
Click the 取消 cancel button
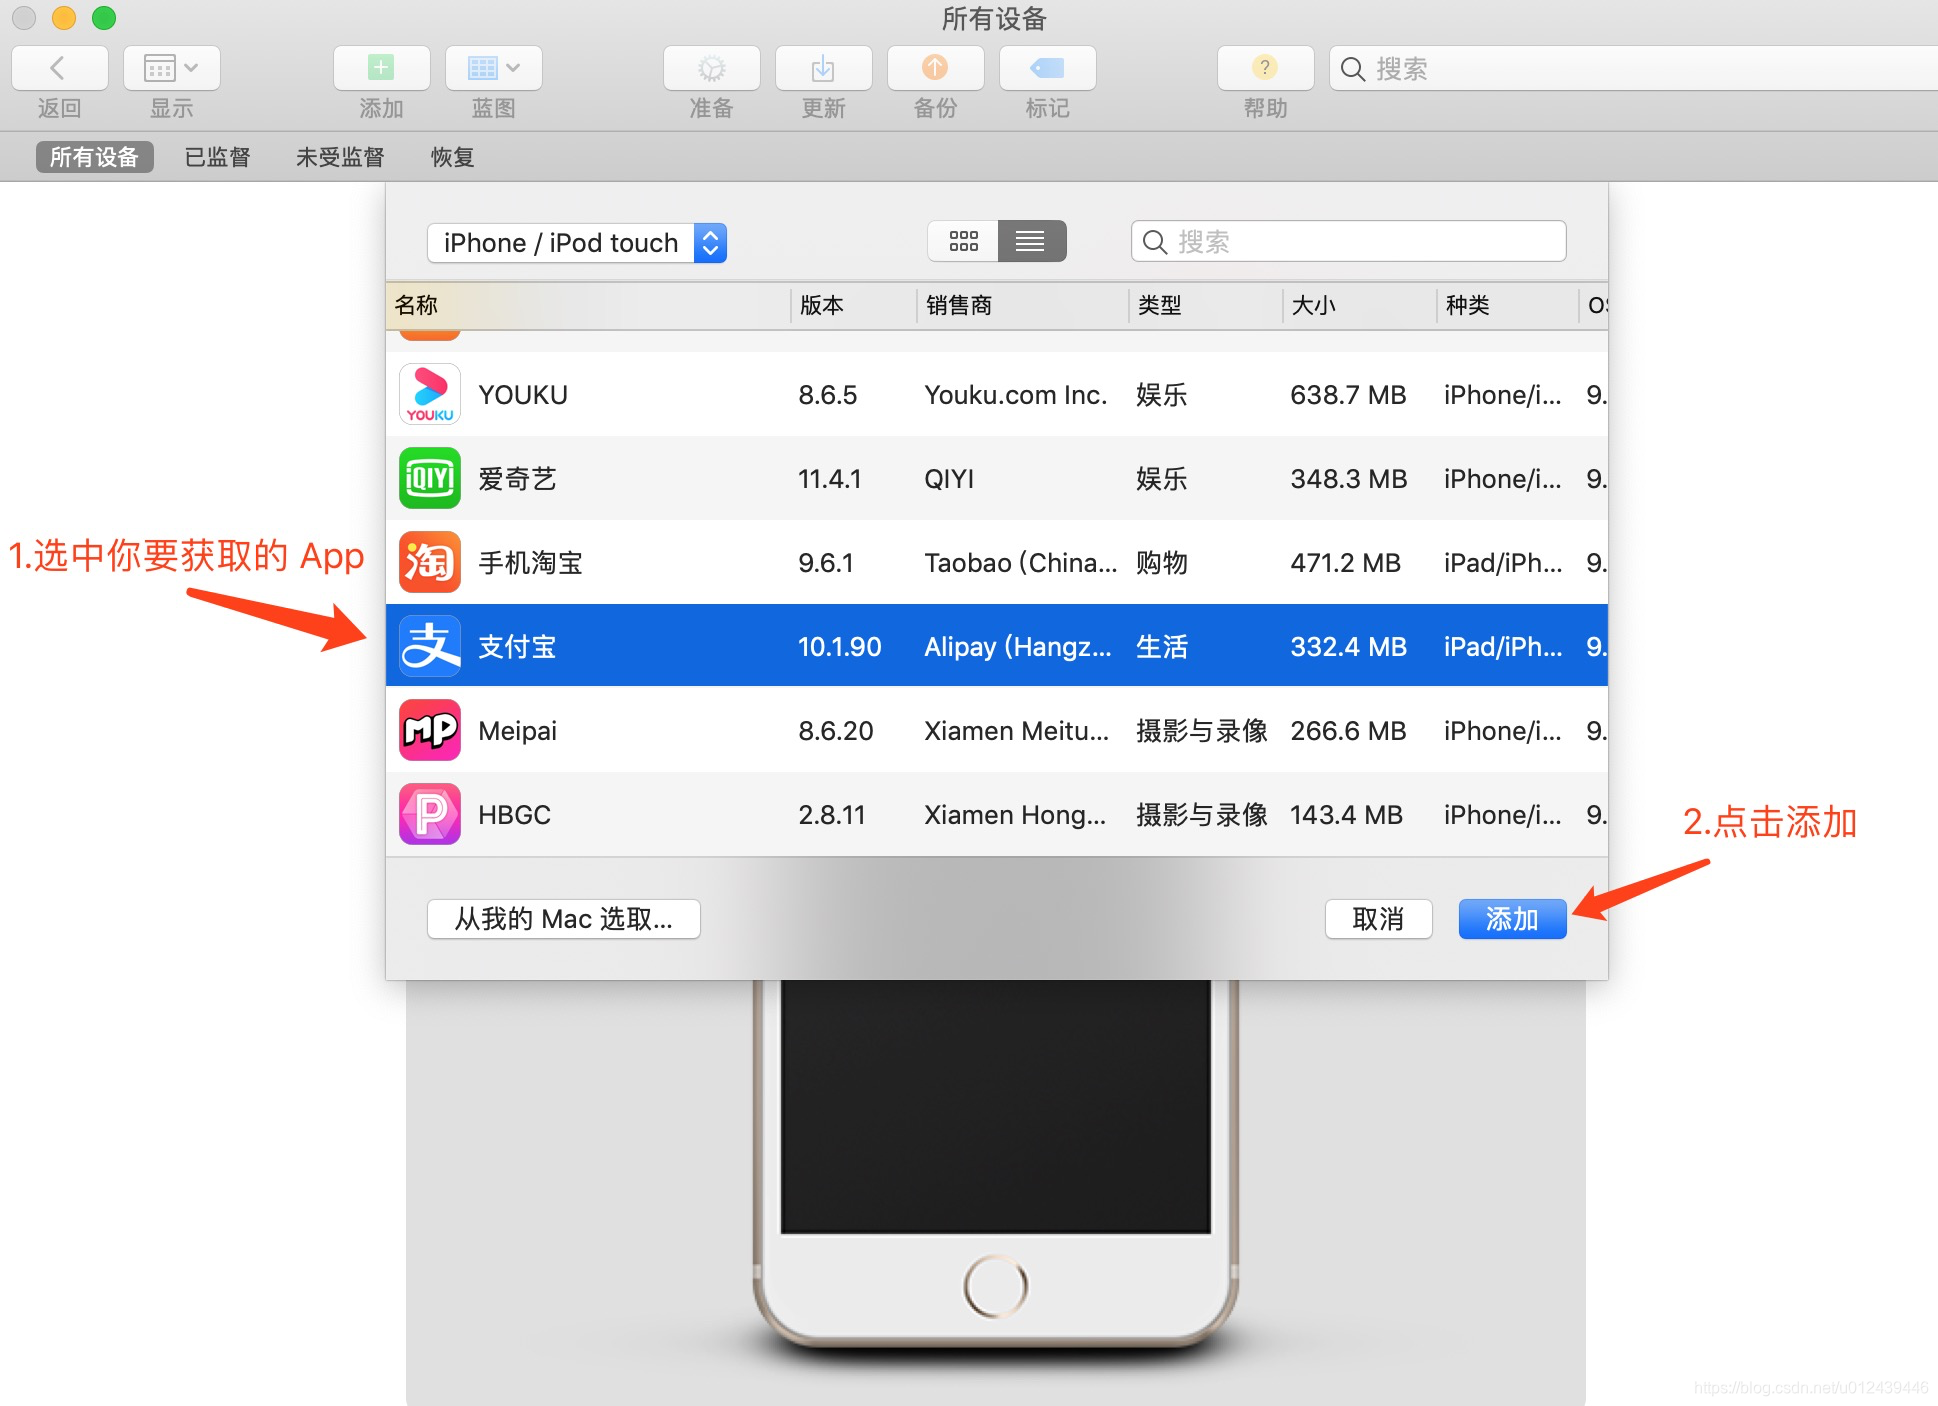(x=1378, y=919)
